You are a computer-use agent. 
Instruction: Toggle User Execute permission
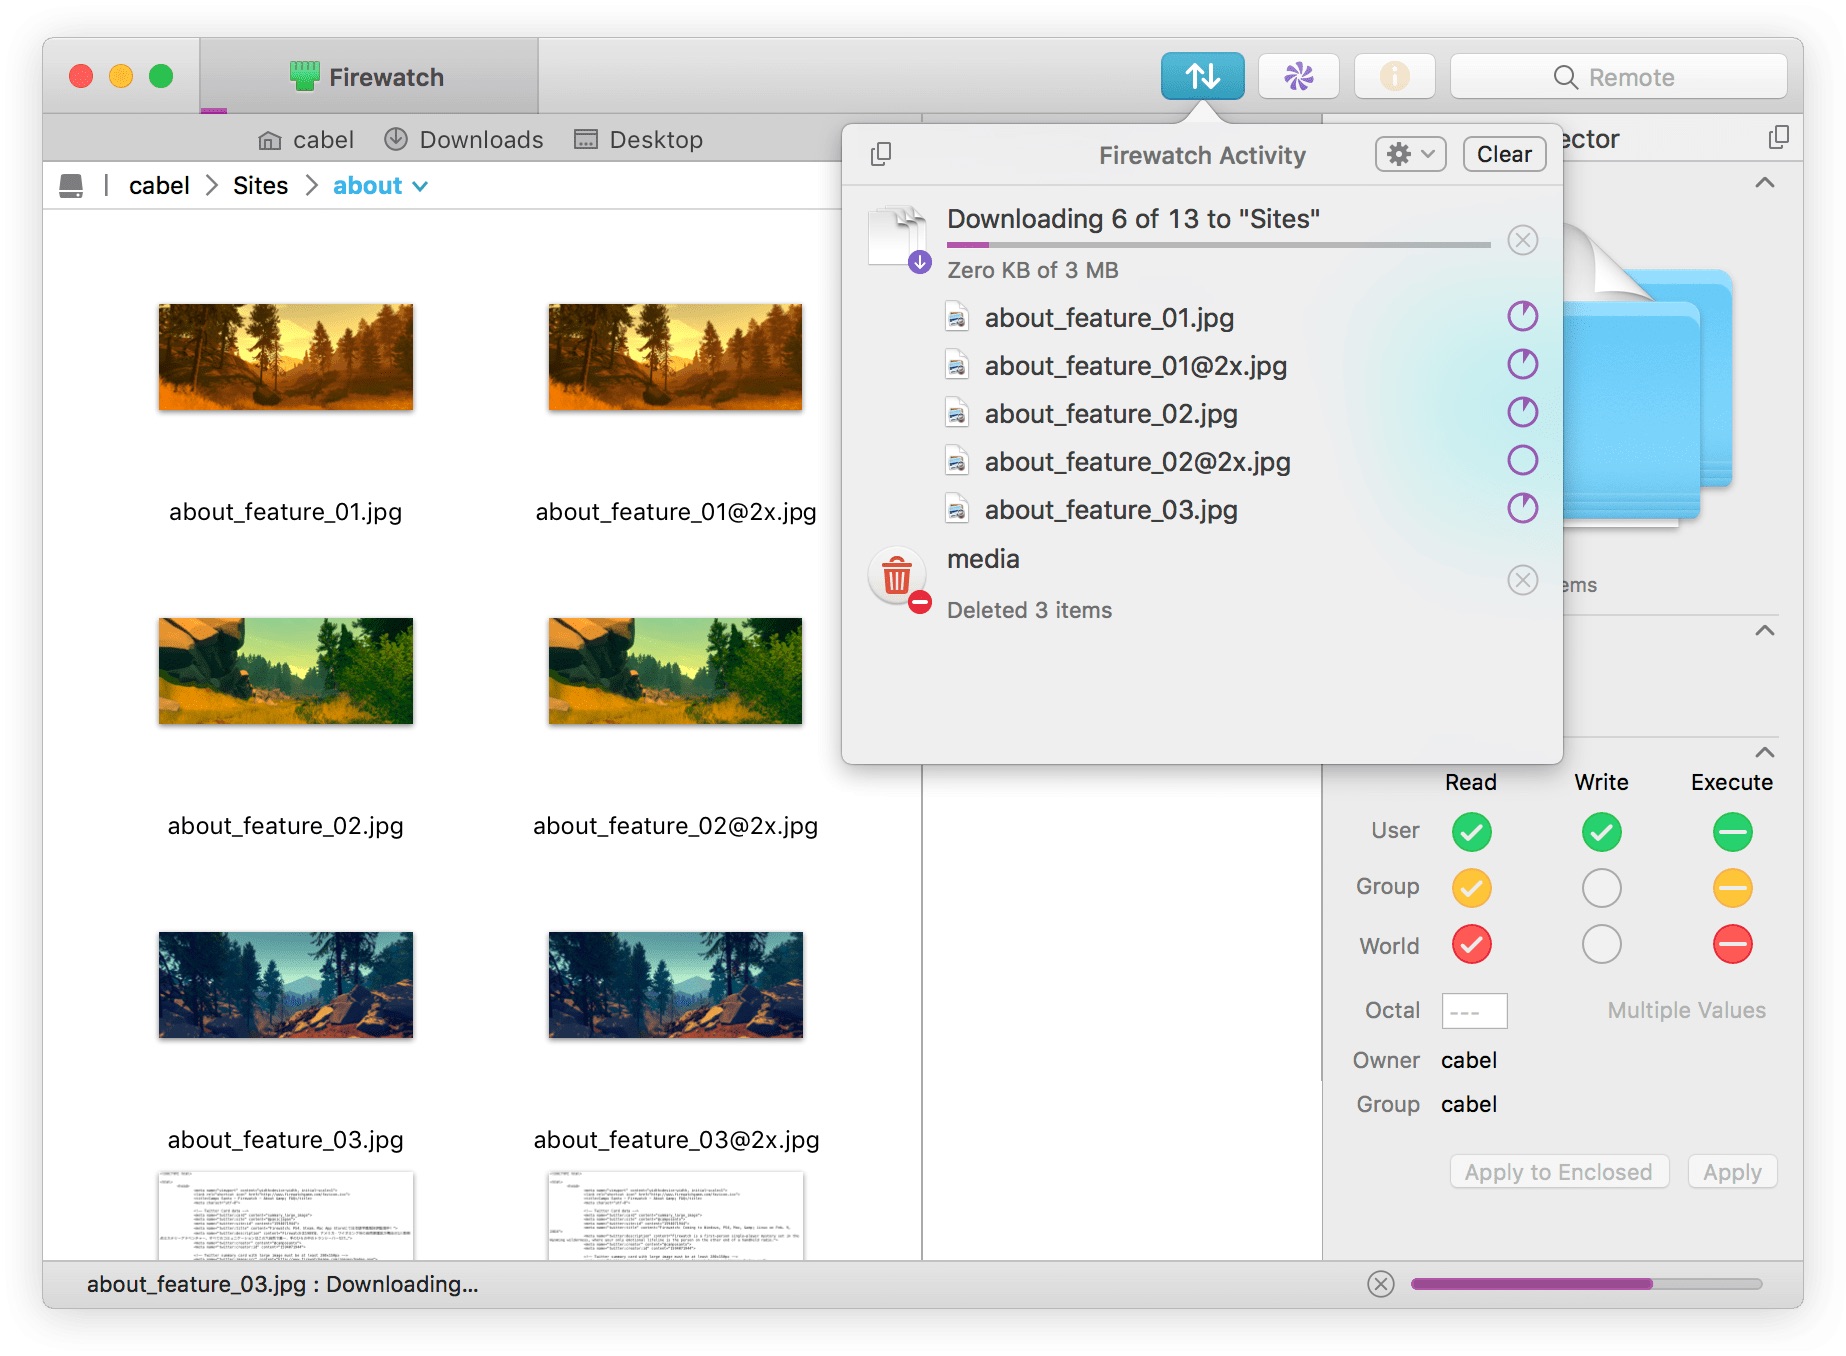(x=1732, y=832)
